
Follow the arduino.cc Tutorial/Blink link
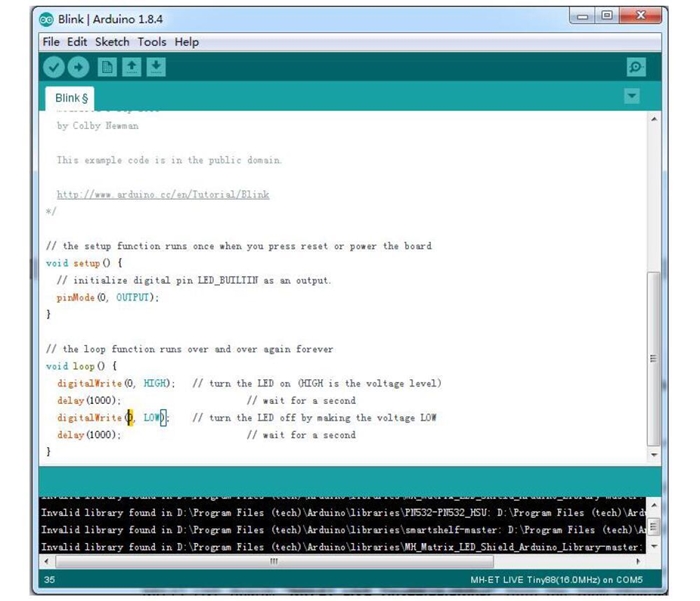tap(163, 195)
